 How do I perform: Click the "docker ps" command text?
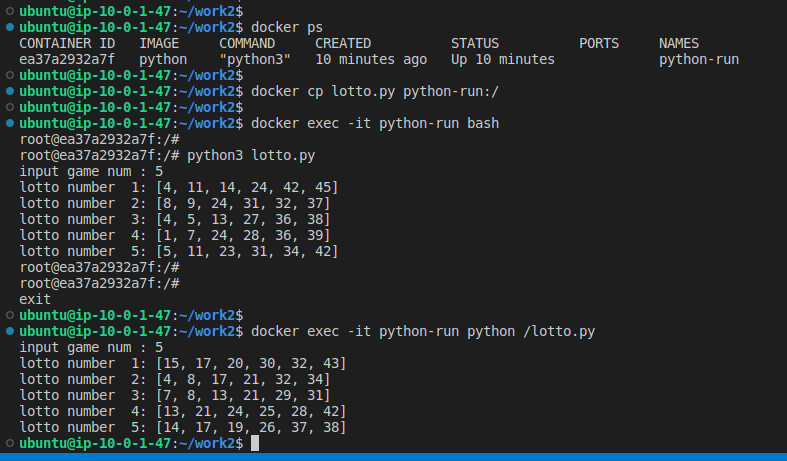point(287,27)
